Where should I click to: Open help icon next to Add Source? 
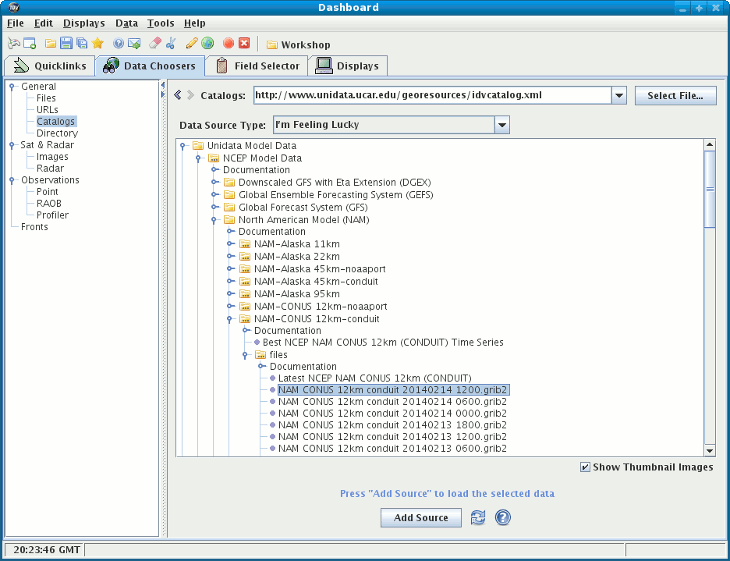[503, 517]
